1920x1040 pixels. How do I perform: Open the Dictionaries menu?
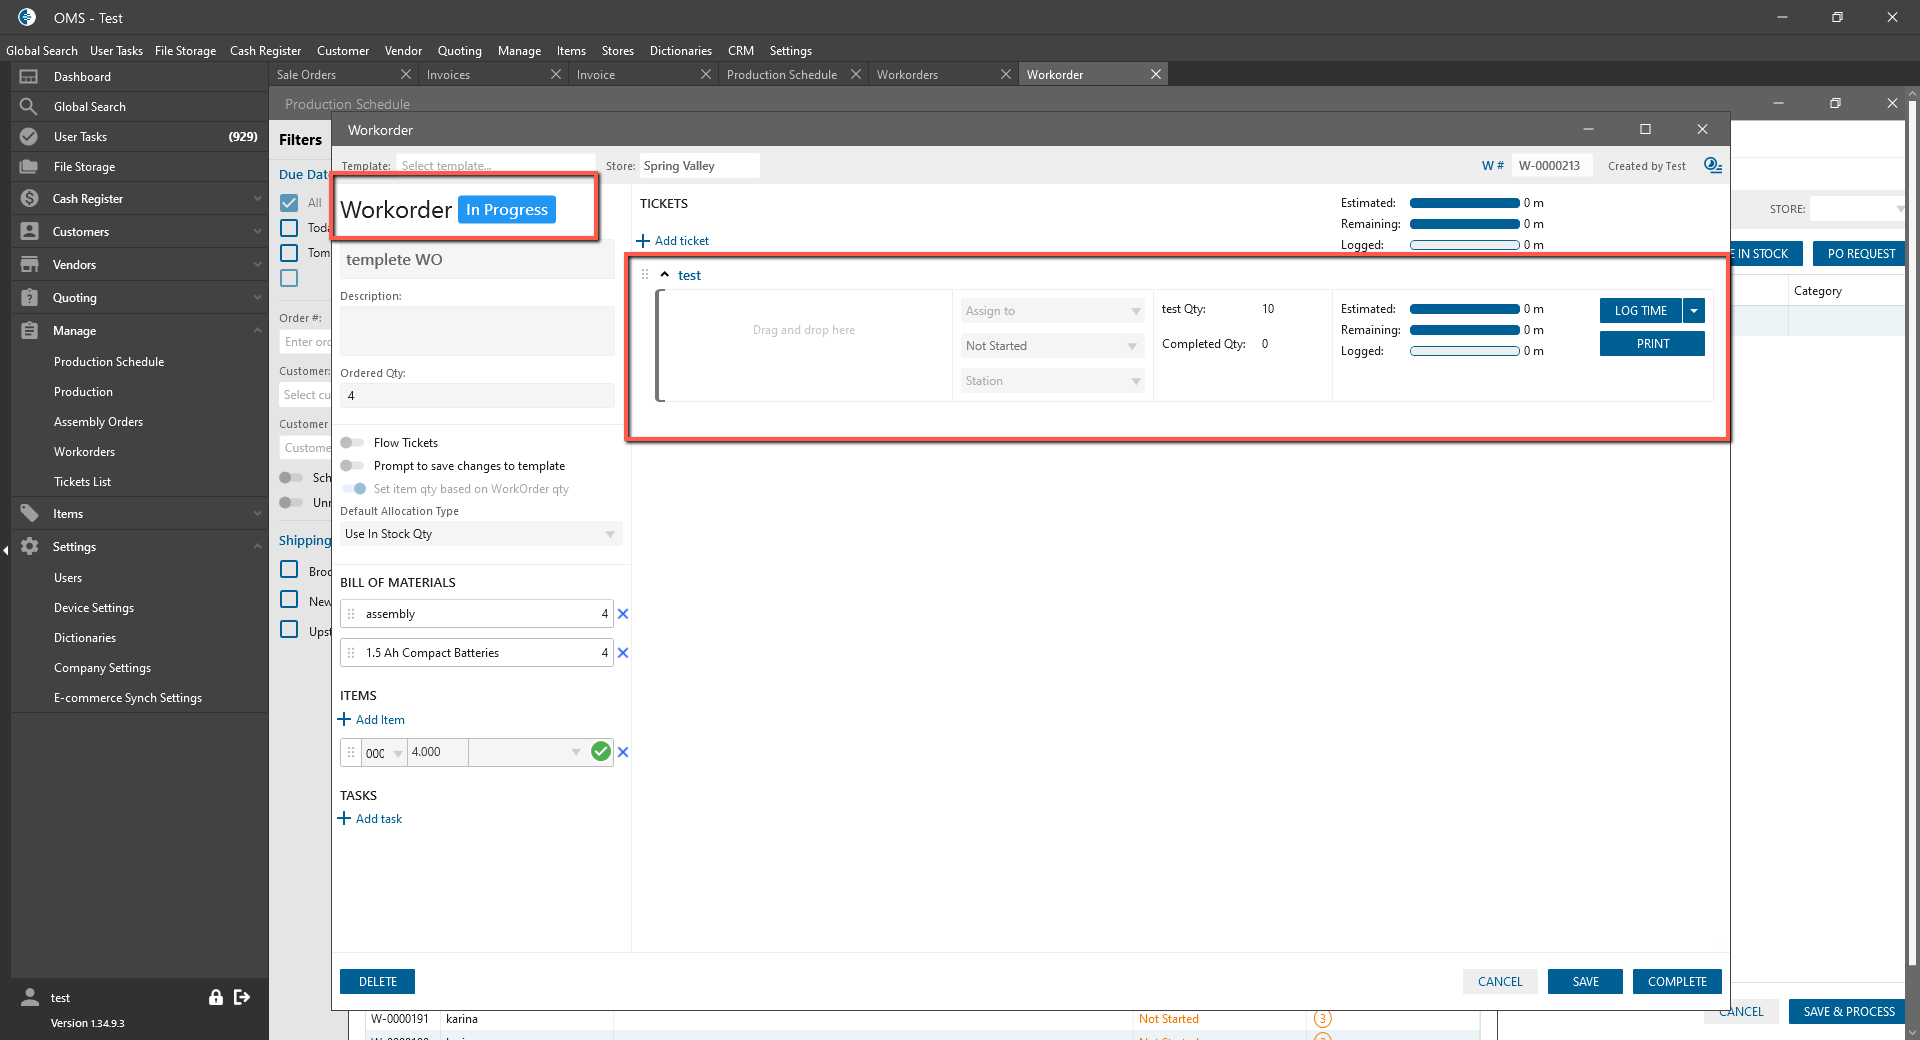click(680, 51)
